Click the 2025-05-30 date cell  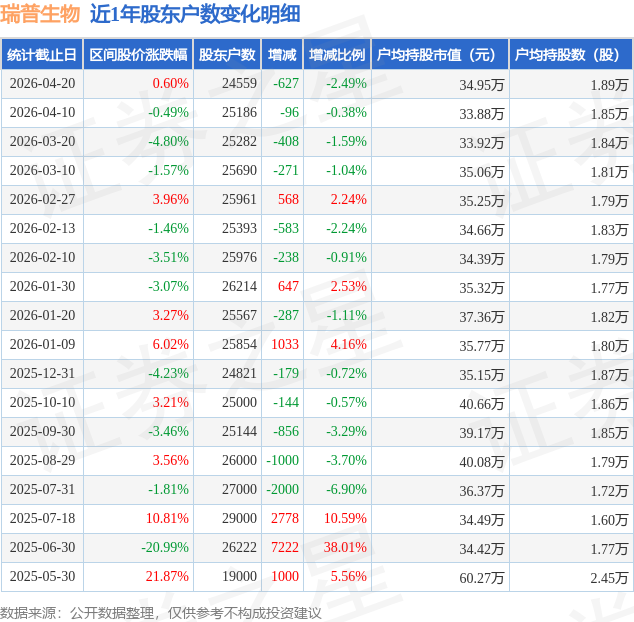click(x=42, y=577)
